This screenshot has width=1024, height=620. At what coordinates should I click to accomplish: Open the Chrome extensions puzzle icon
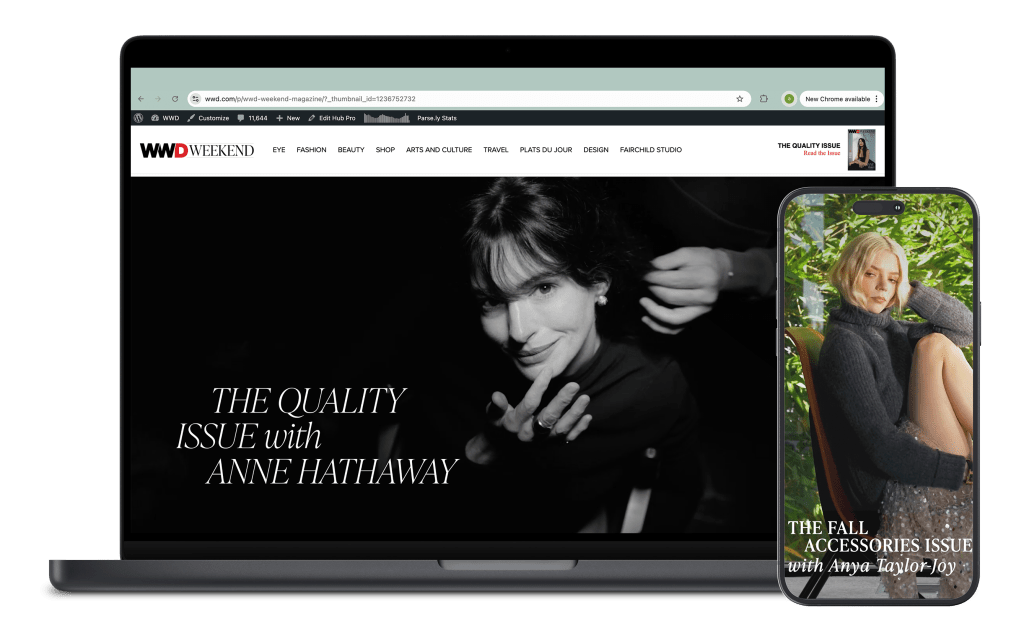[x=764, y=99]
